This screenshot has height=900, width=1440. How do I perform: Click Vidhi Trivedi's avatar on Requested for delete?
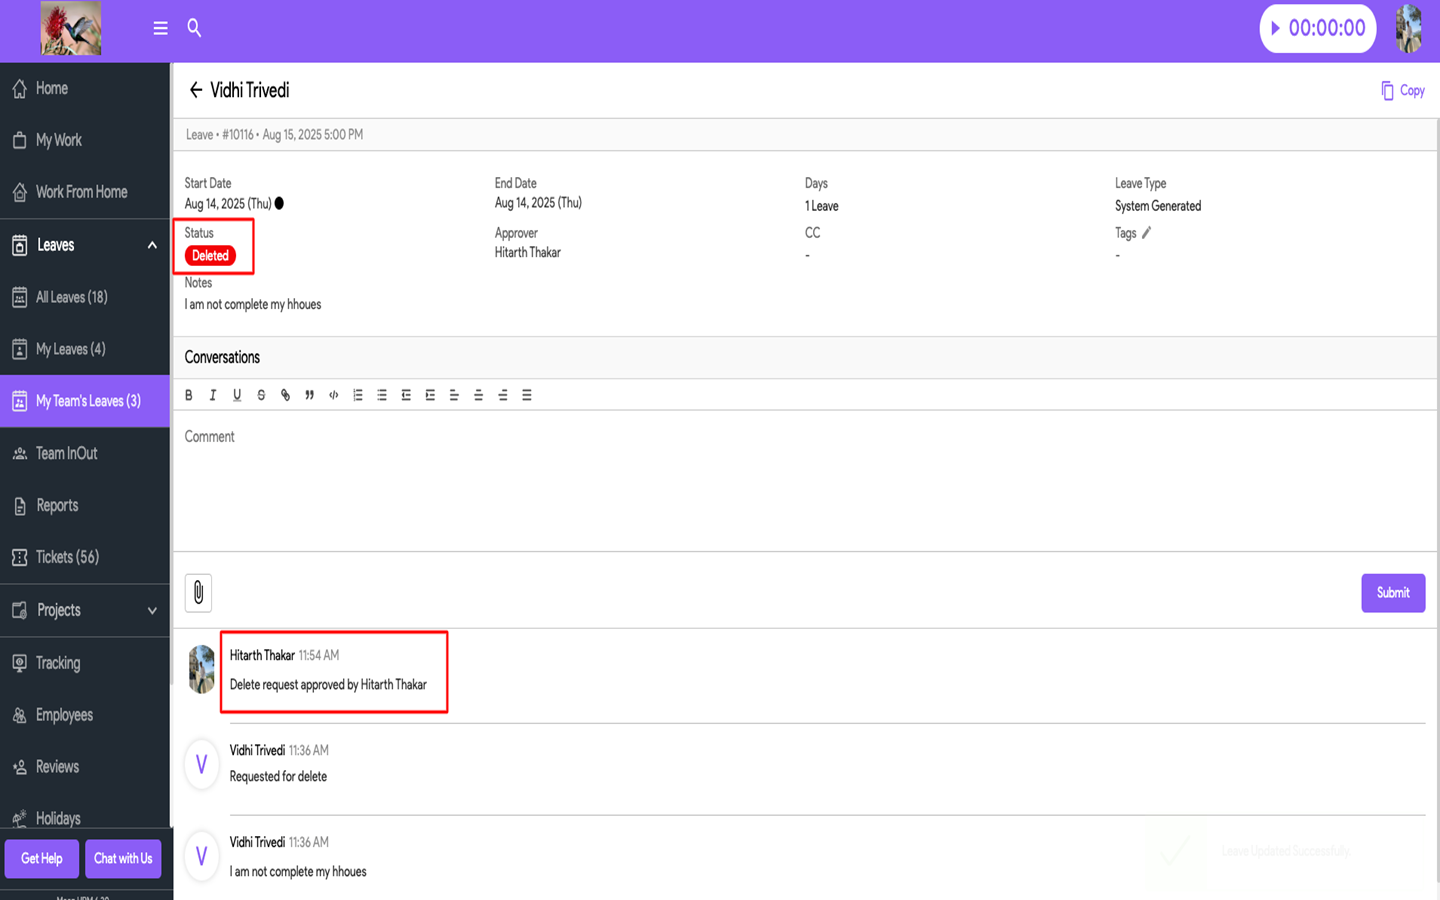pos(201,764)
